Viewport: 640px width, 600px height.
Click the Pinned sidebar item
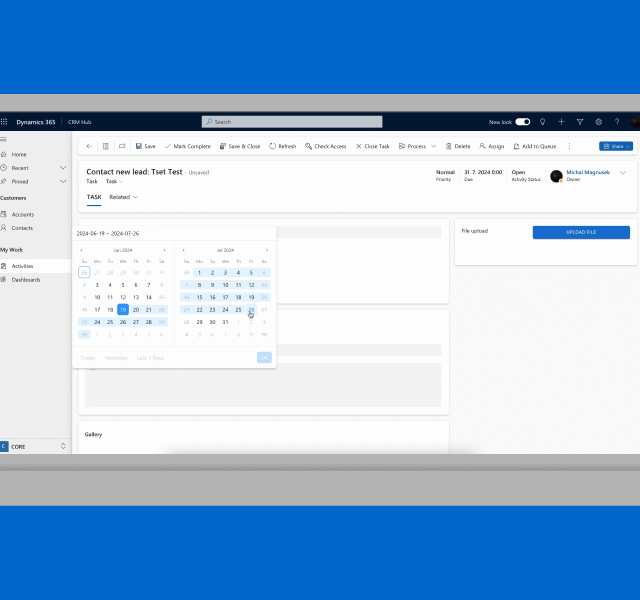coord(20,181)
